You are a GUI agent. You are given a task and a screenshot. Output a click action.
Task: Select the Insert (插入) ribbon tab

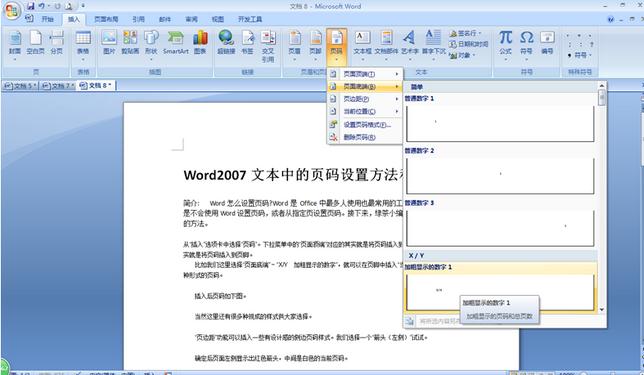(74, 19)
